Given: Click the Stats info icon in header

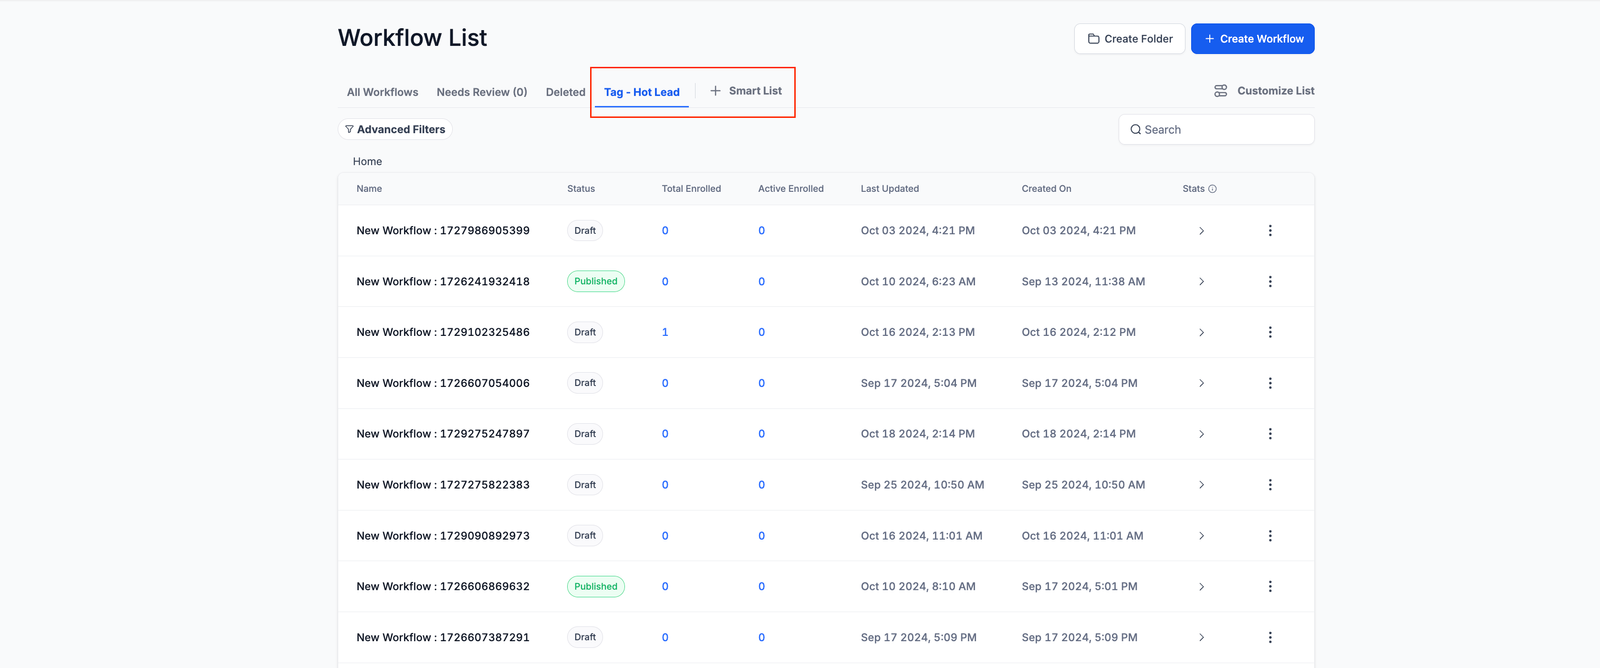Looking at the screenshot, I should 1212,189.
